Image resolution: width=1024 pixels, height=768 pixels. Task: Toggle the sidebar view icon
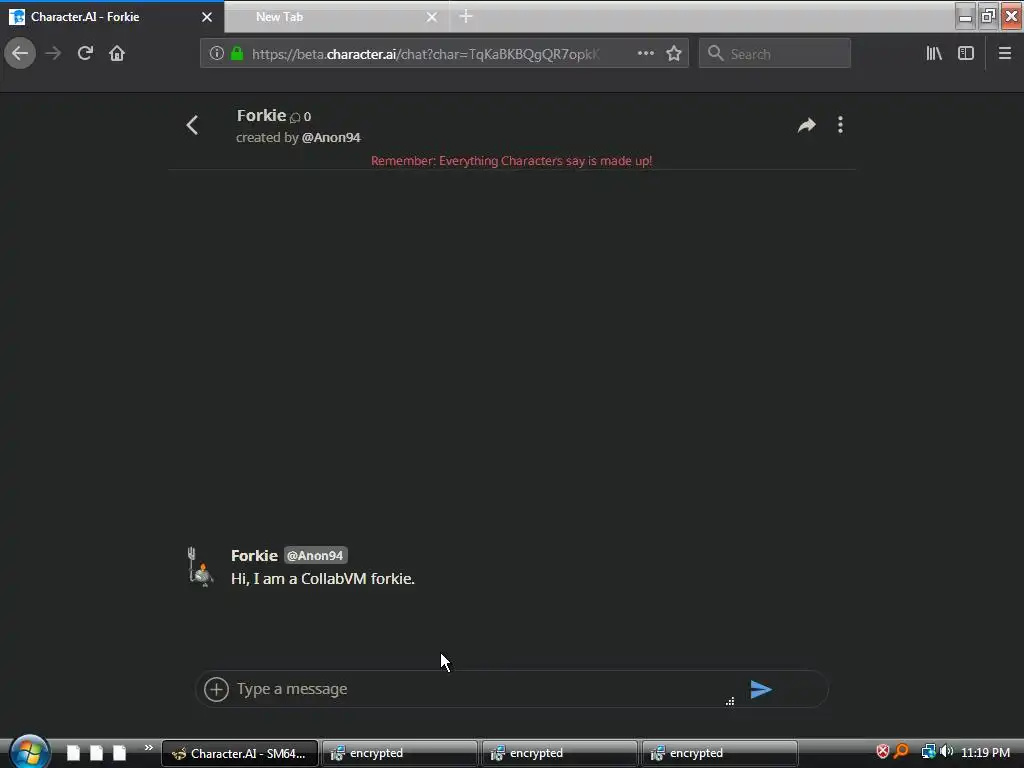pyautogui.click(x=966, y=54)
